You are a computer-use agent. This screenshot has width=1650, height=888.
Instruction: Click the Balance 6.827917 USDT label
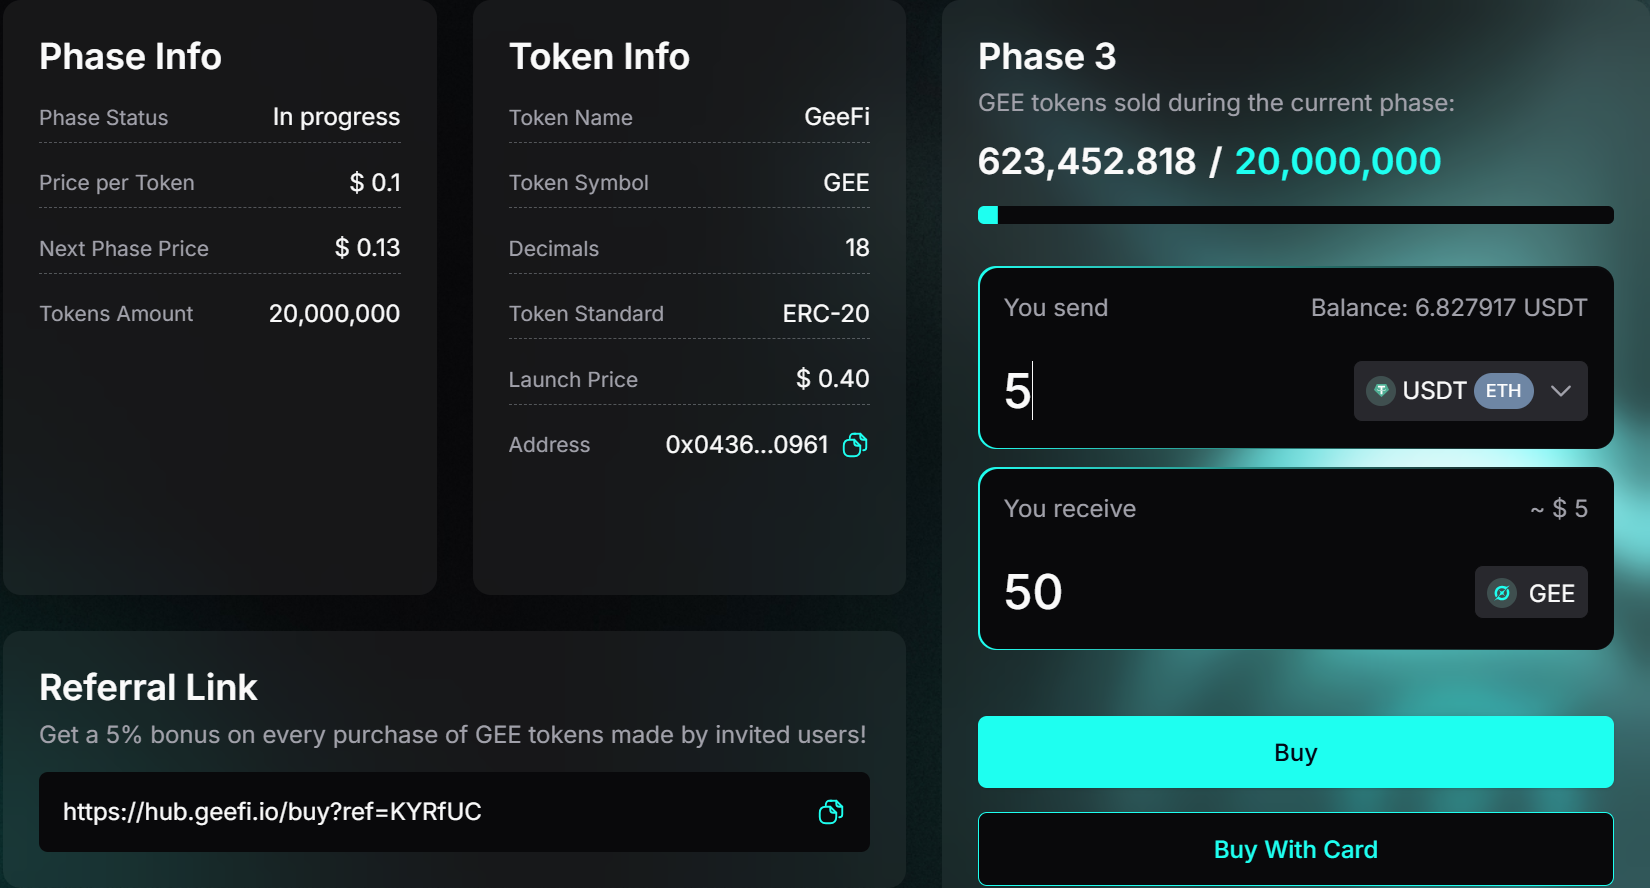(1448, 308)
